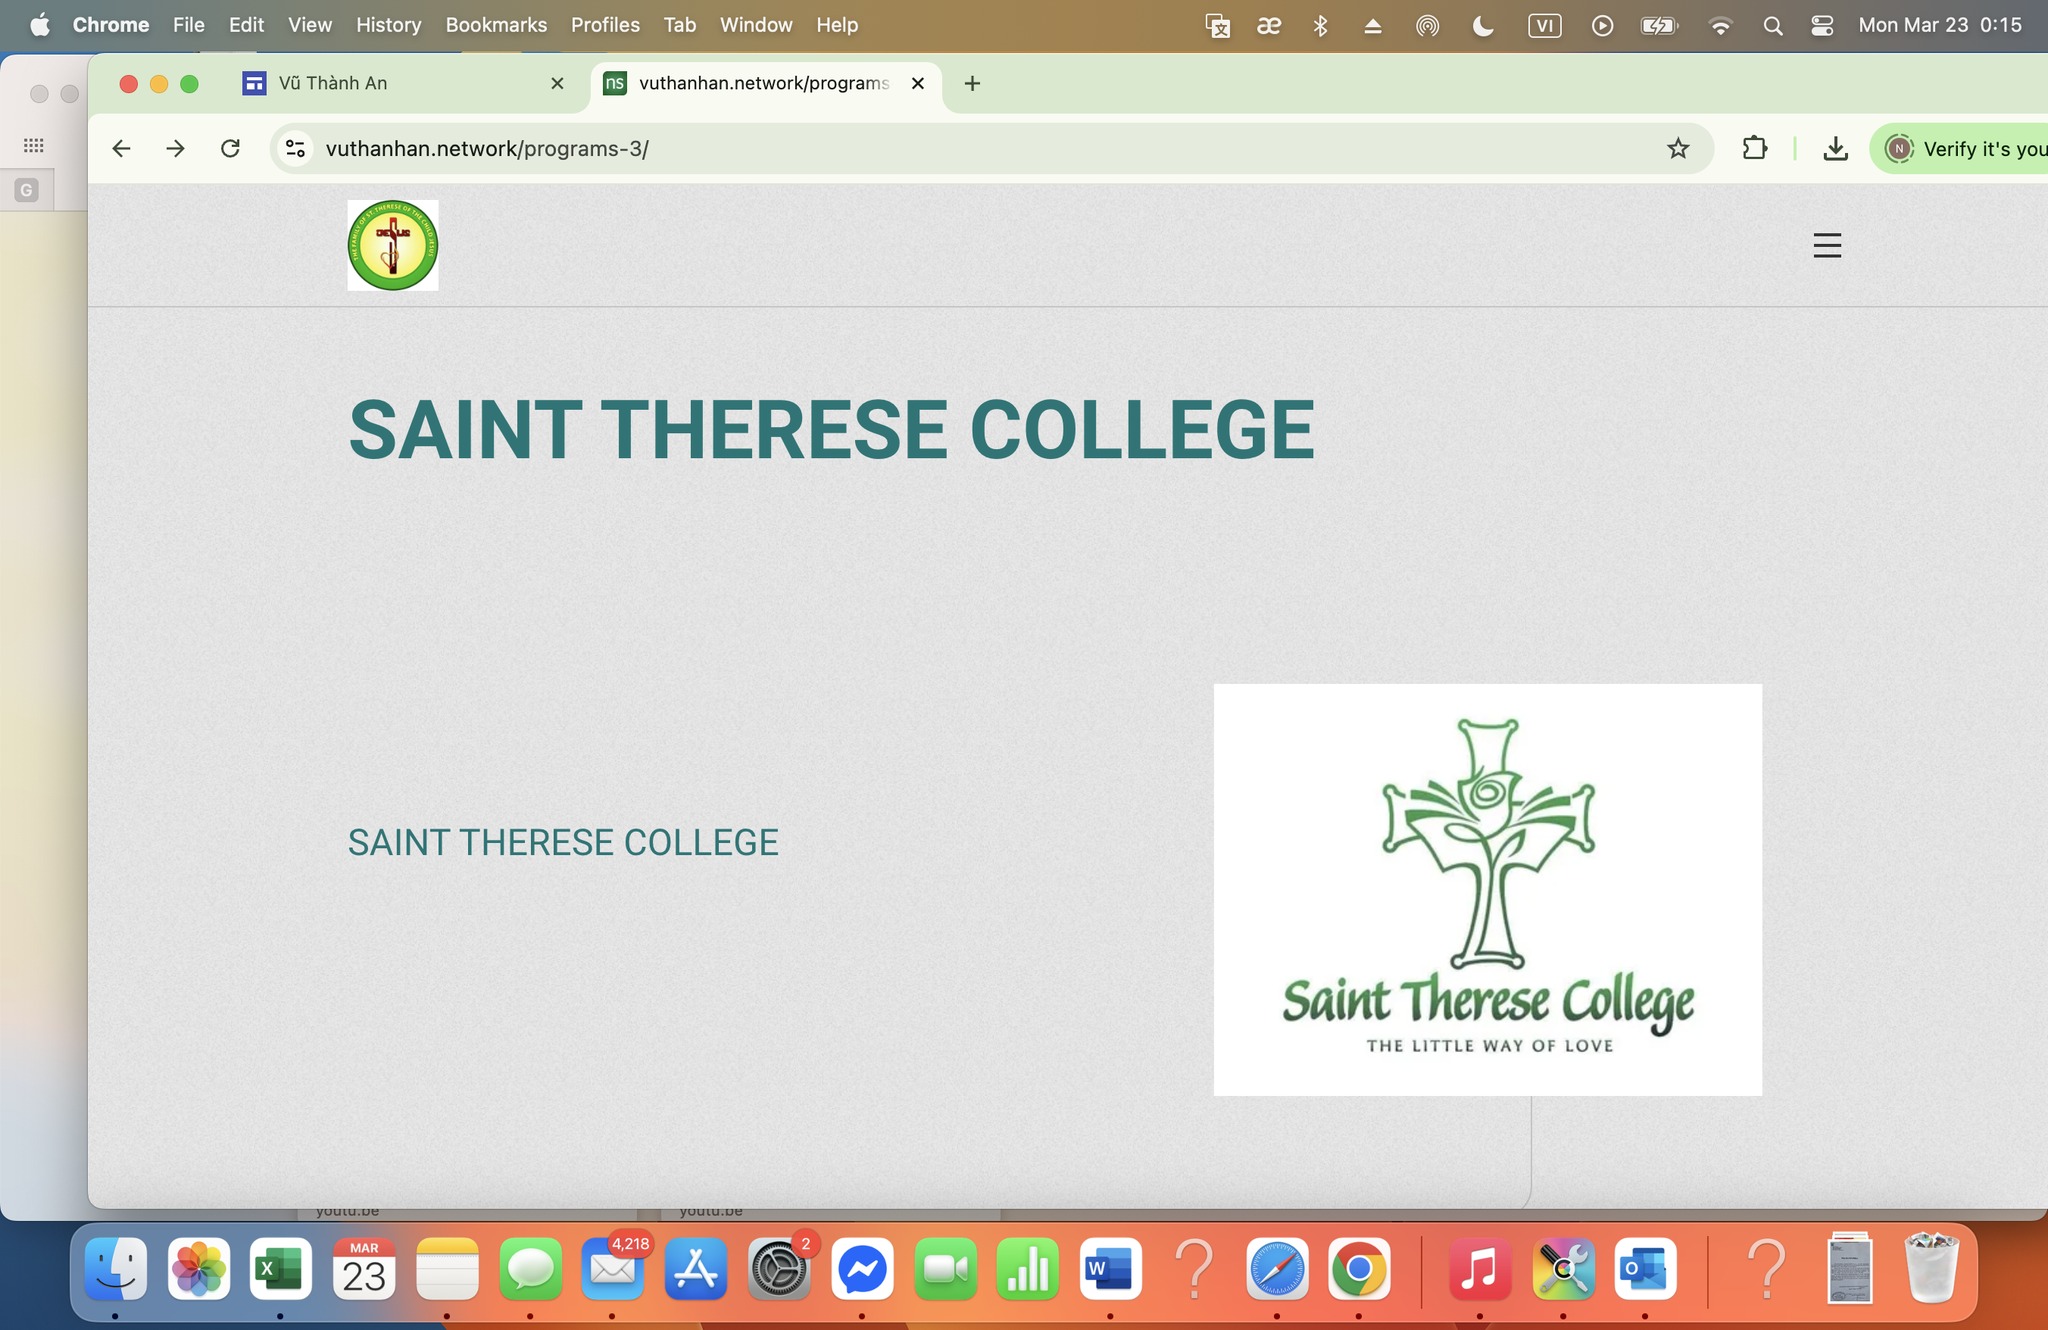Viewport: 2048px width, 1330px height.
Task: Open the Profiles menu
Action: coord(605,25)
